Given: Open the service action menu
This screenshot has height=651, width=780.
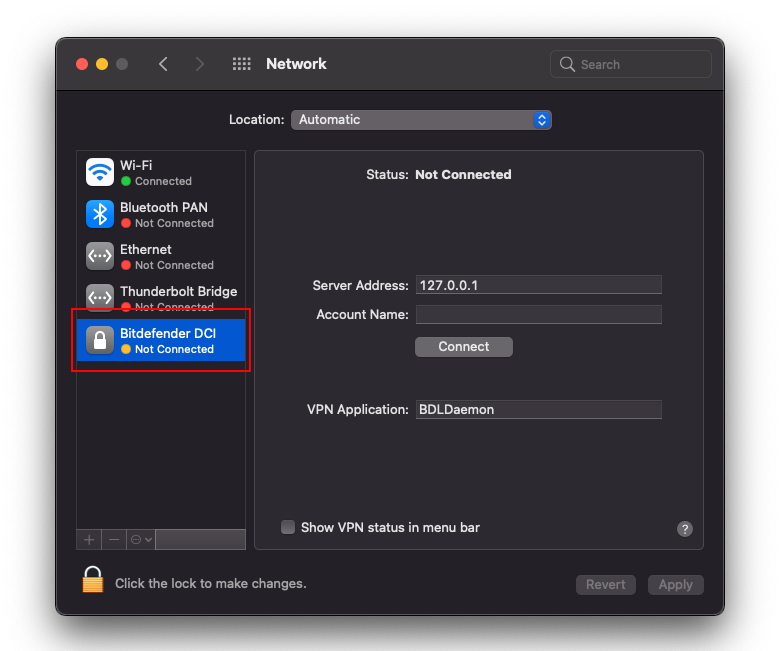Looking at the screenshot, I should [140, 540].
